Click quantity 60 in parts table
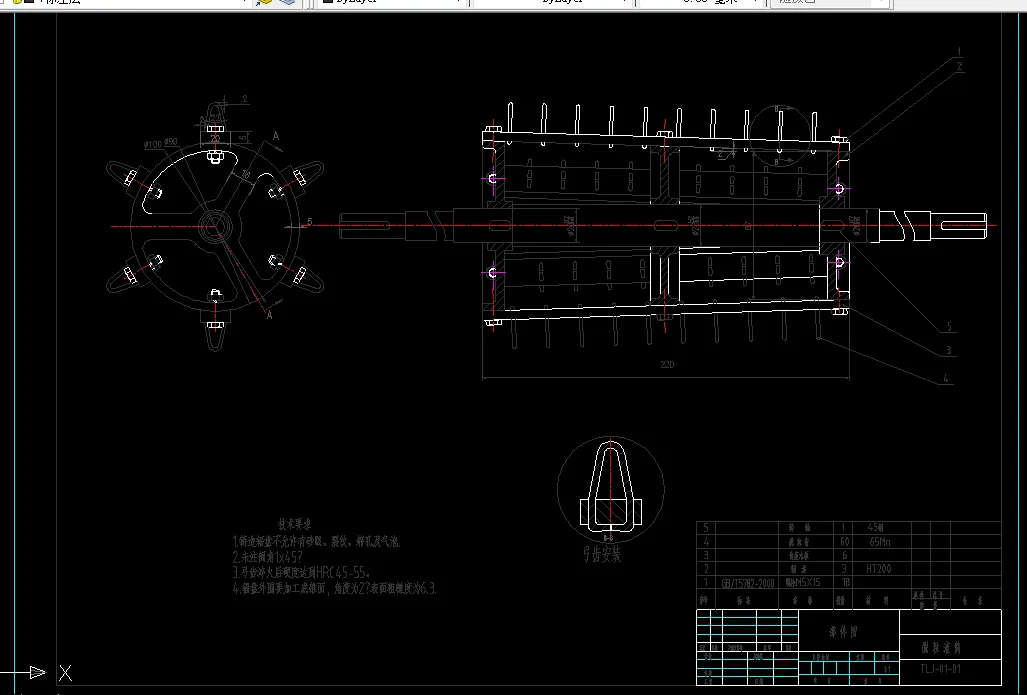The height and width of the screenshot is (695, 1027). click(844, 542)
